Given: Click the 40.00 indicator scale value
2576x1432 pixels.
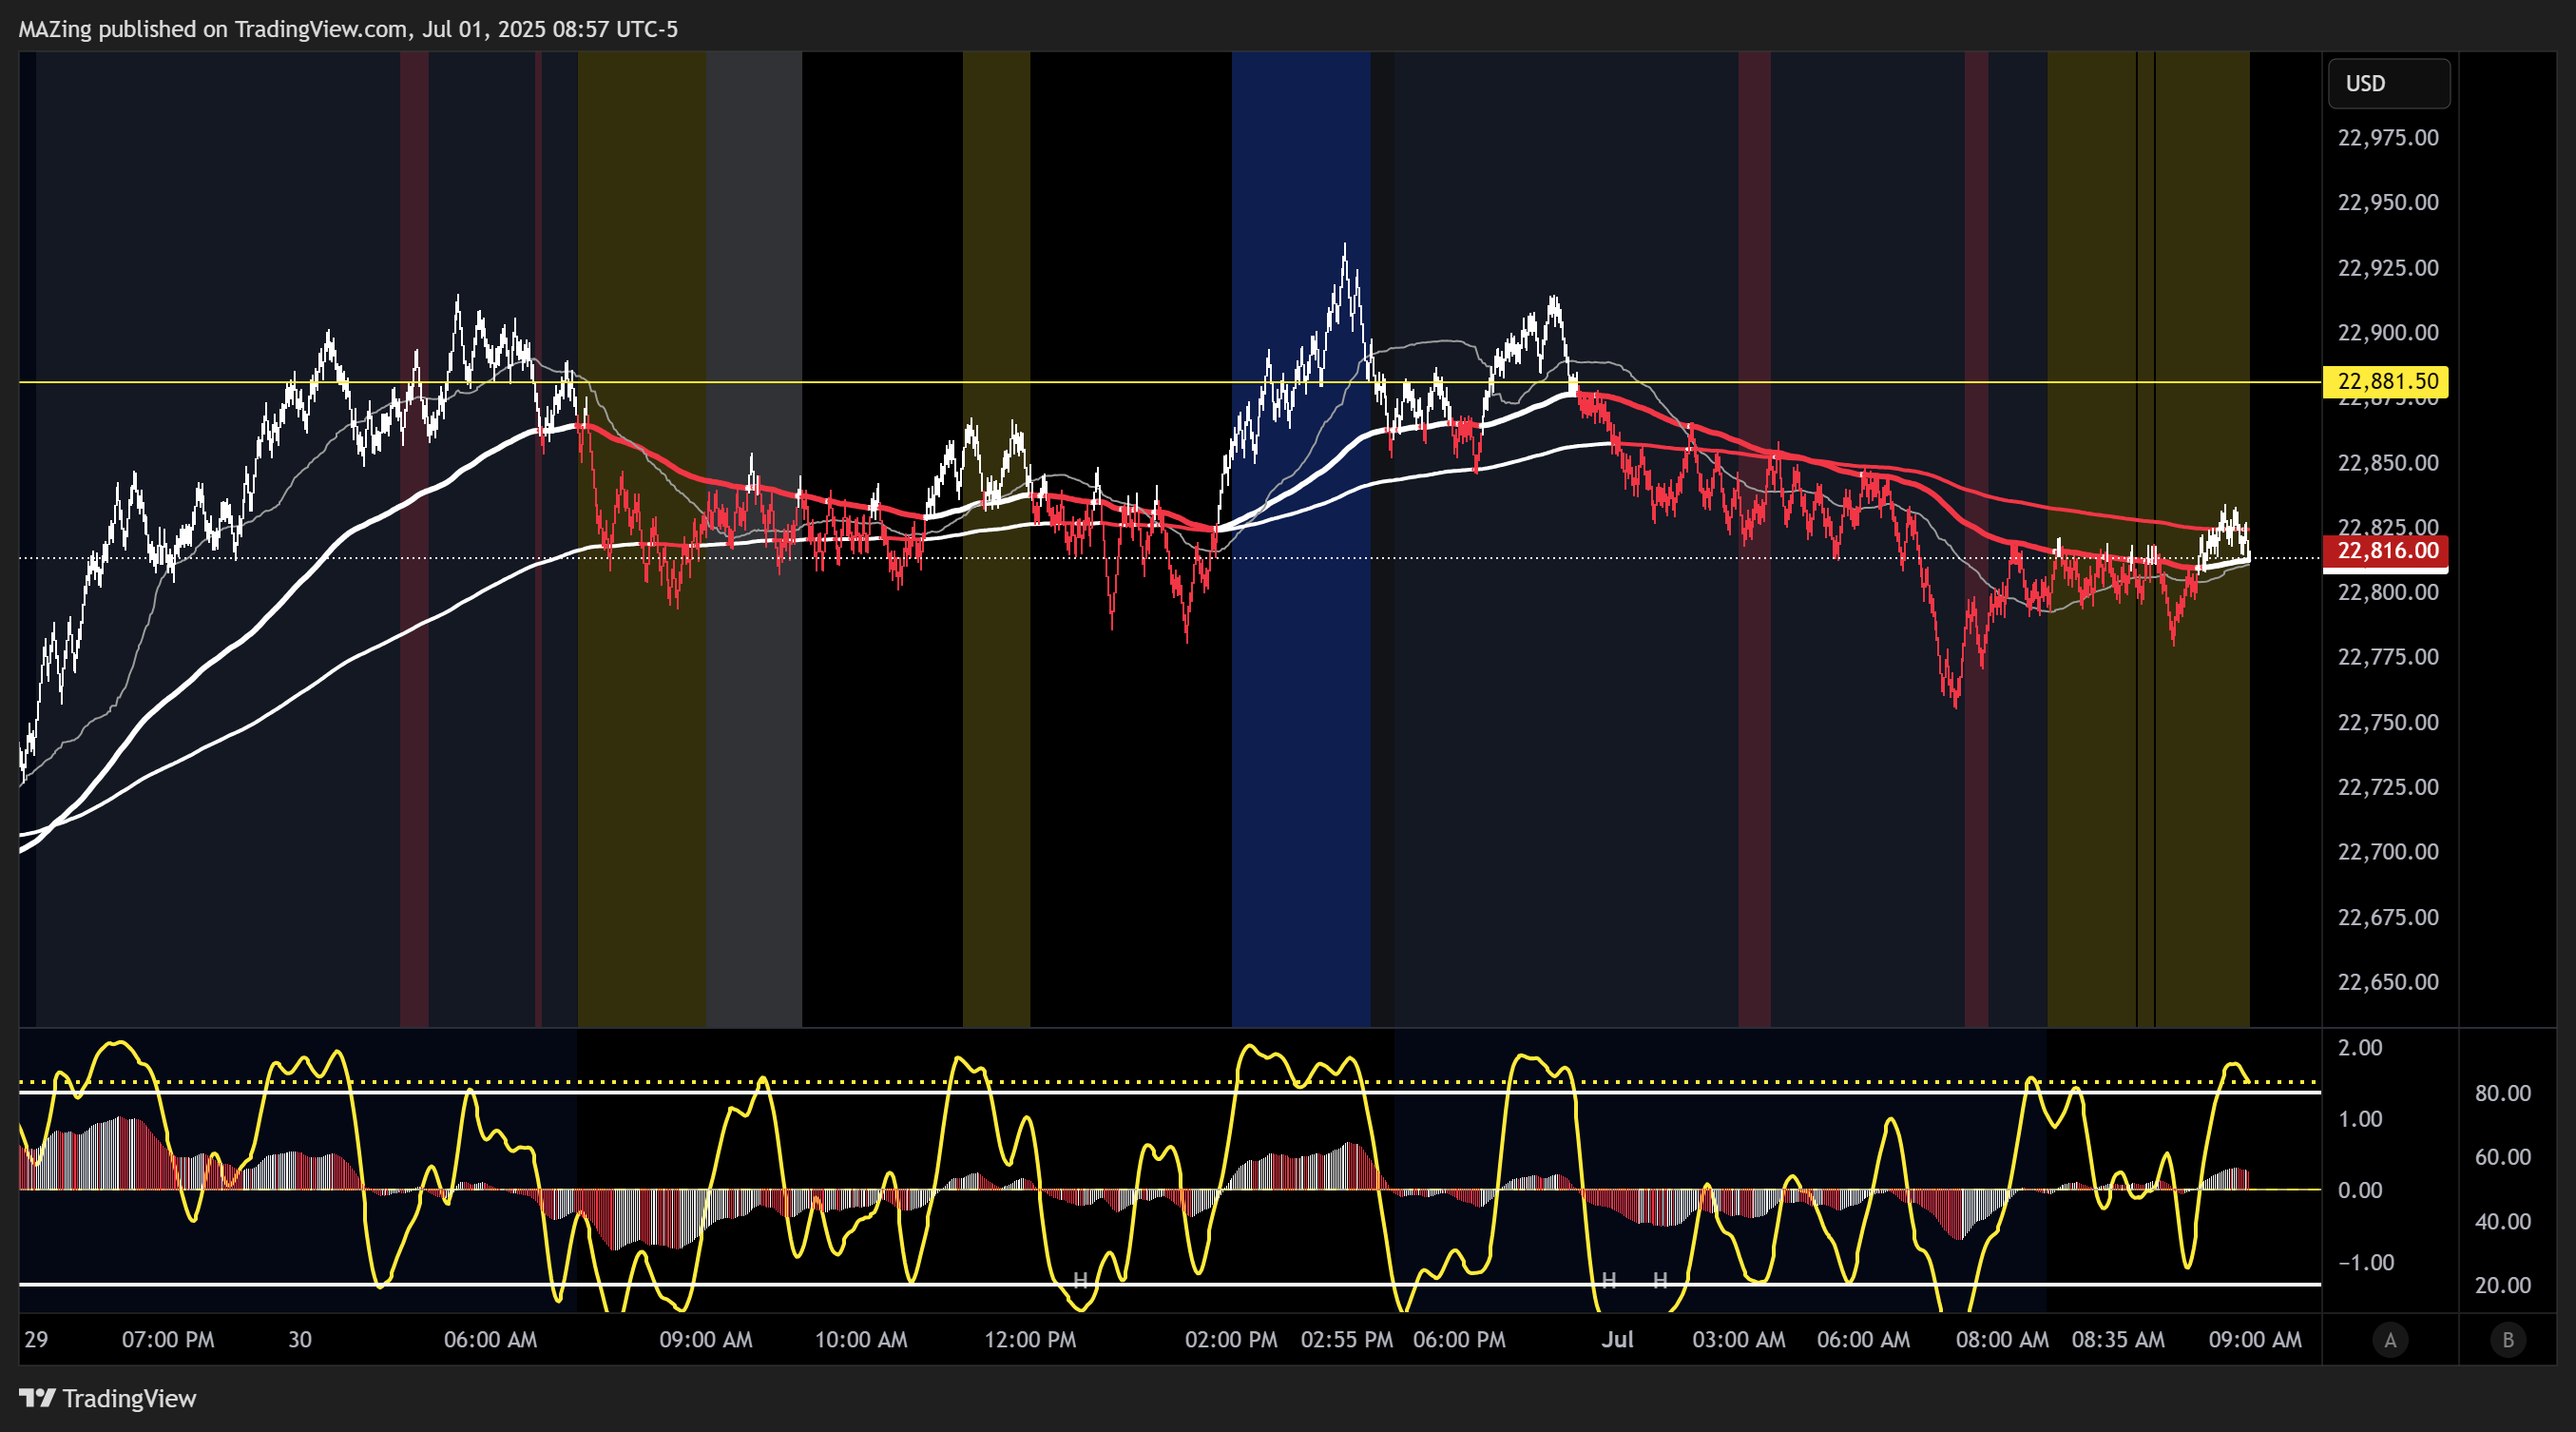Looking at the screenshot, I should tap(2503, 1222).
